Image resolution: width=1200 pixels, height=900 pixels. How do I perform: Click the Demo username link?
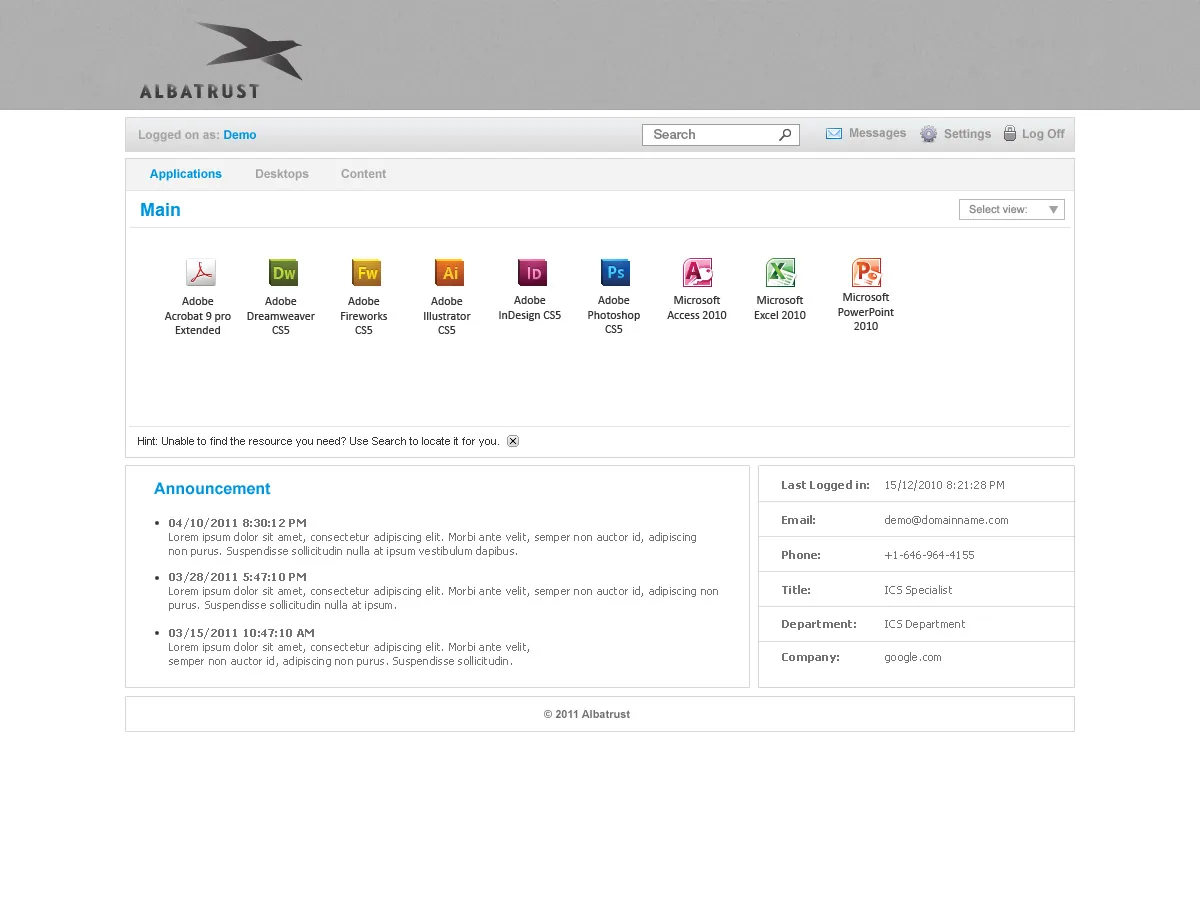click(x=240, y=135)
